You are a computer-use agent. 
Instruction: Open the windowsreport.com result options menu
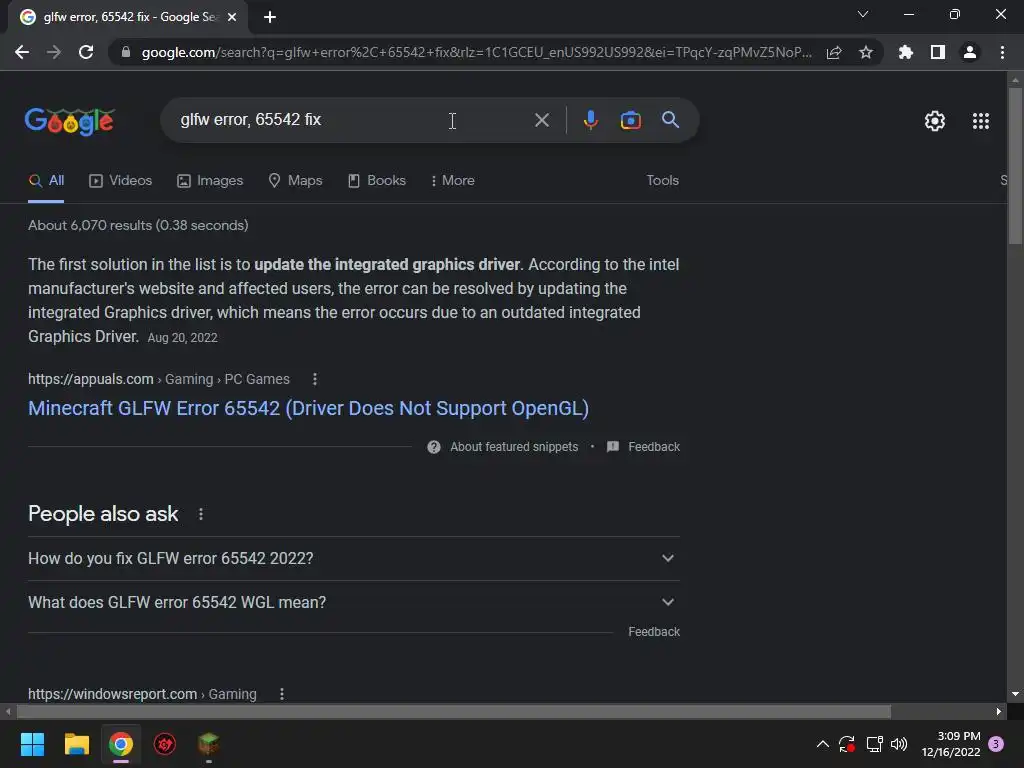pyautogui.click(x=281, y=694)
